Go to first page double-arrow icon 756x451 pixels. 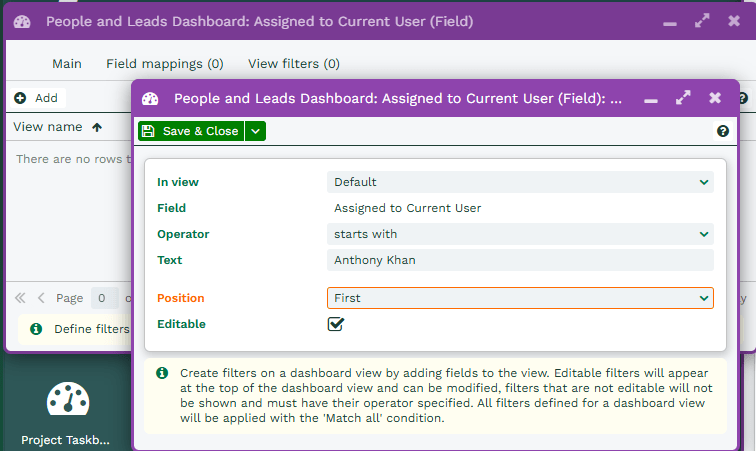(20, 298)
